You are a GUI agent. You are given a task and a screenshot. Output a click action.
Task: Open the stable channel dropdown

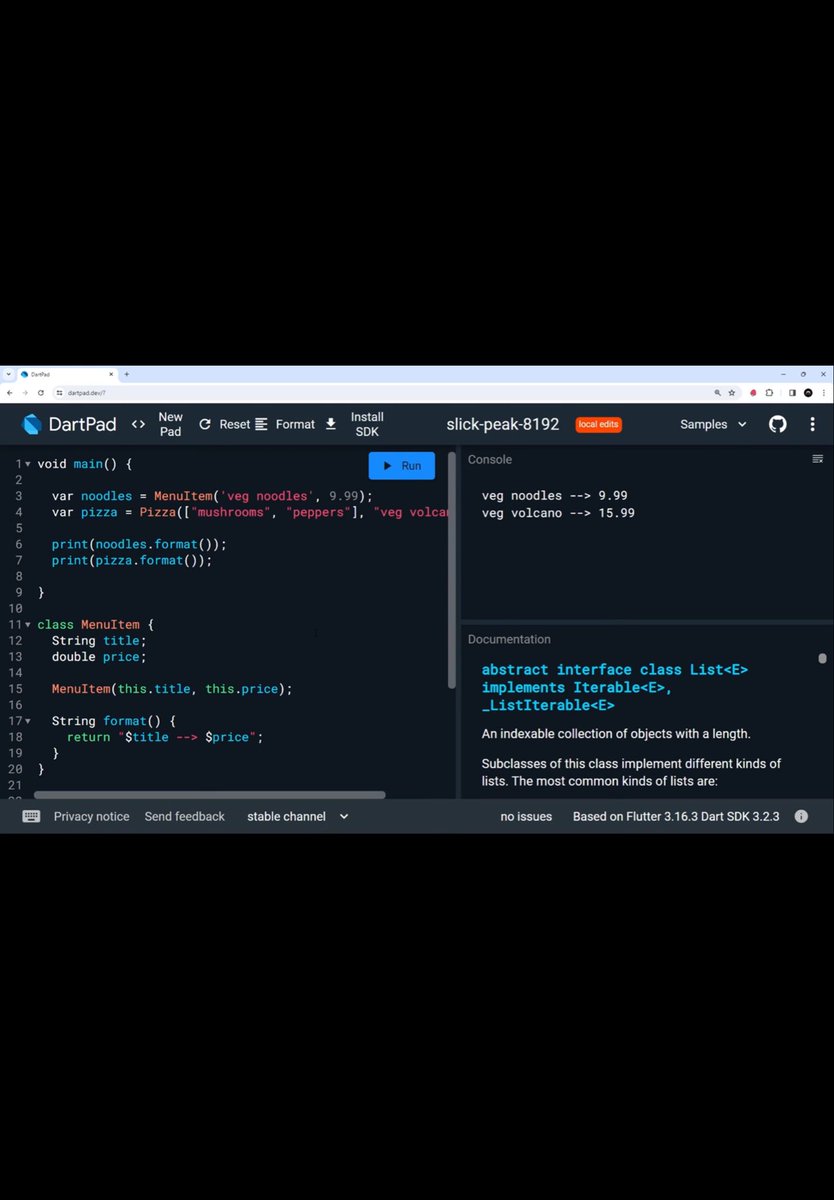[x=298, y=816]
